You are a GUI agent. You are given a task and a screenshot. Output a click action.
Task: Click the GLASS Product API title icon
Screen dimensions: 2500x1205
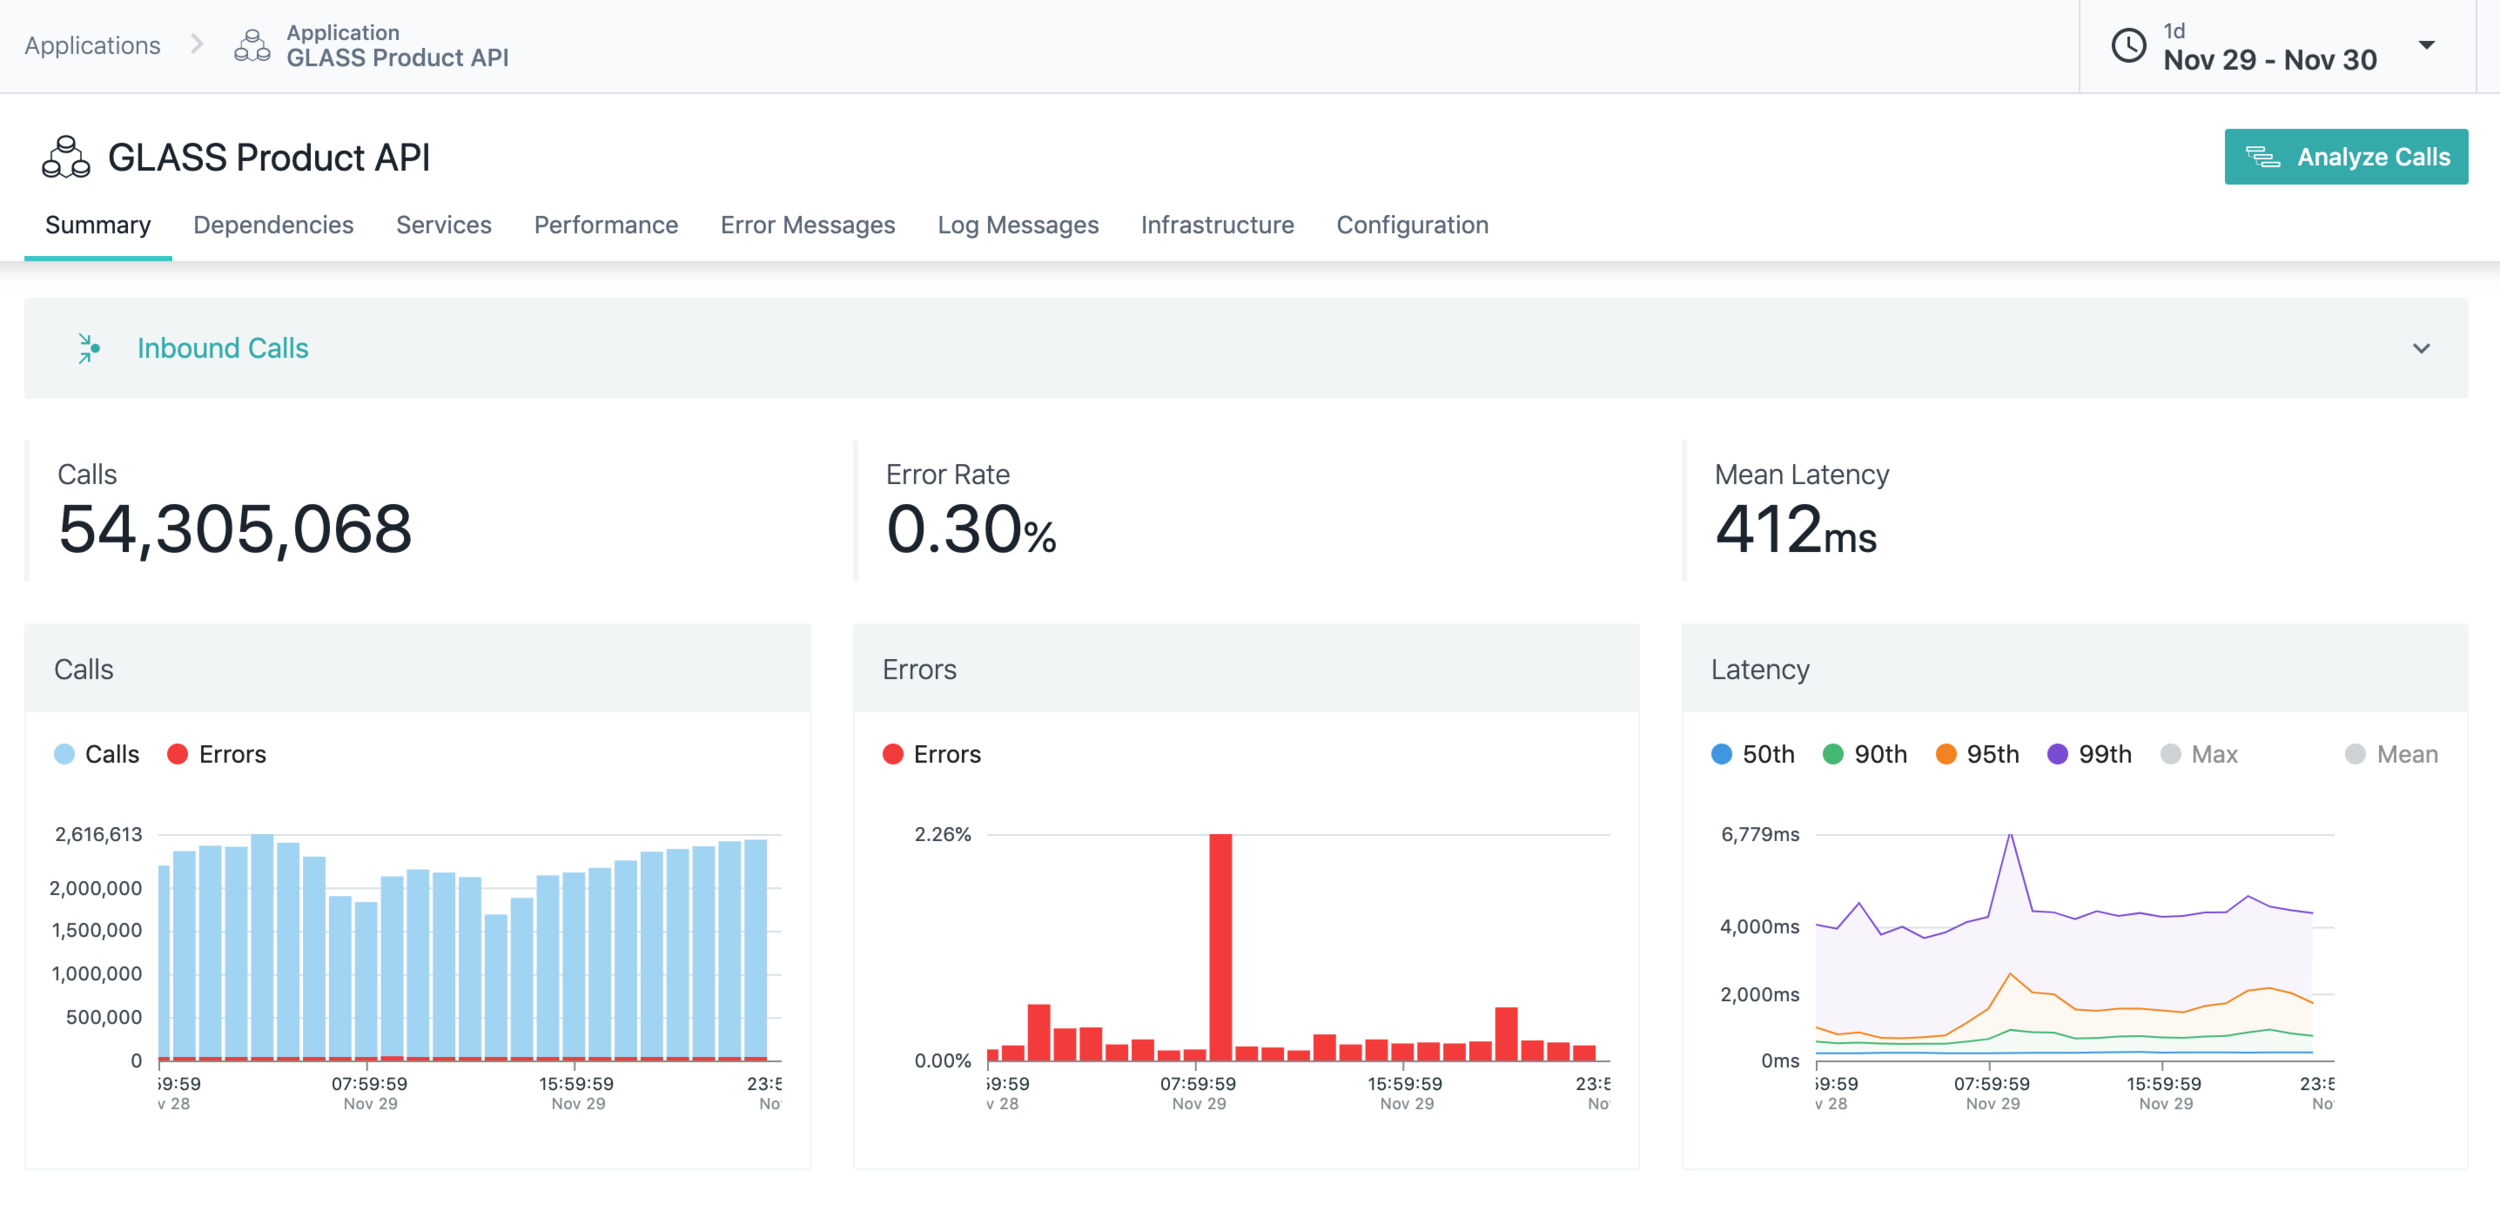[66, 157]
